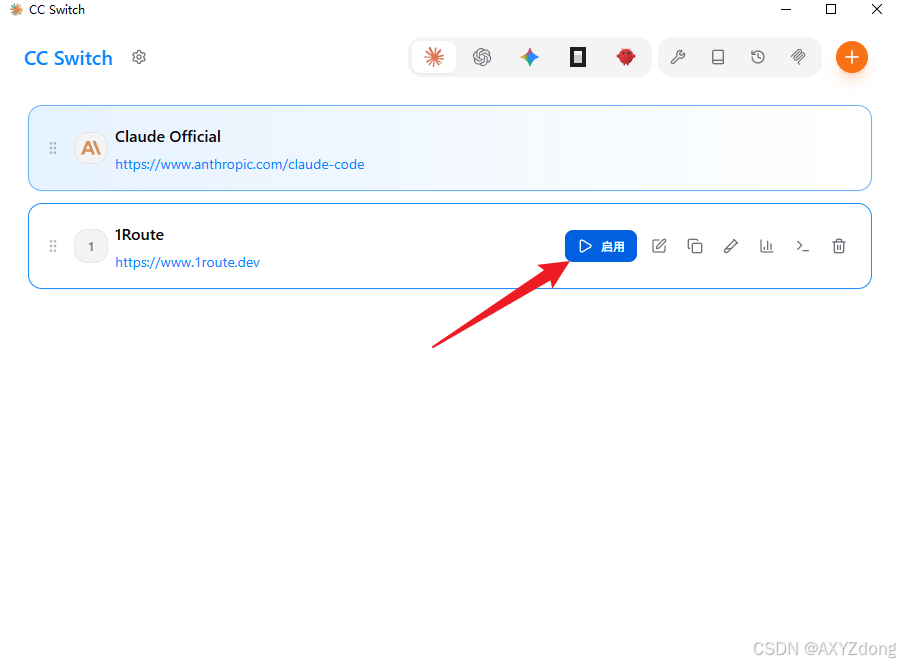Open the https://www.1route.dev link
The width and height of the screenshot is (900, 664).
click(188, 262)
